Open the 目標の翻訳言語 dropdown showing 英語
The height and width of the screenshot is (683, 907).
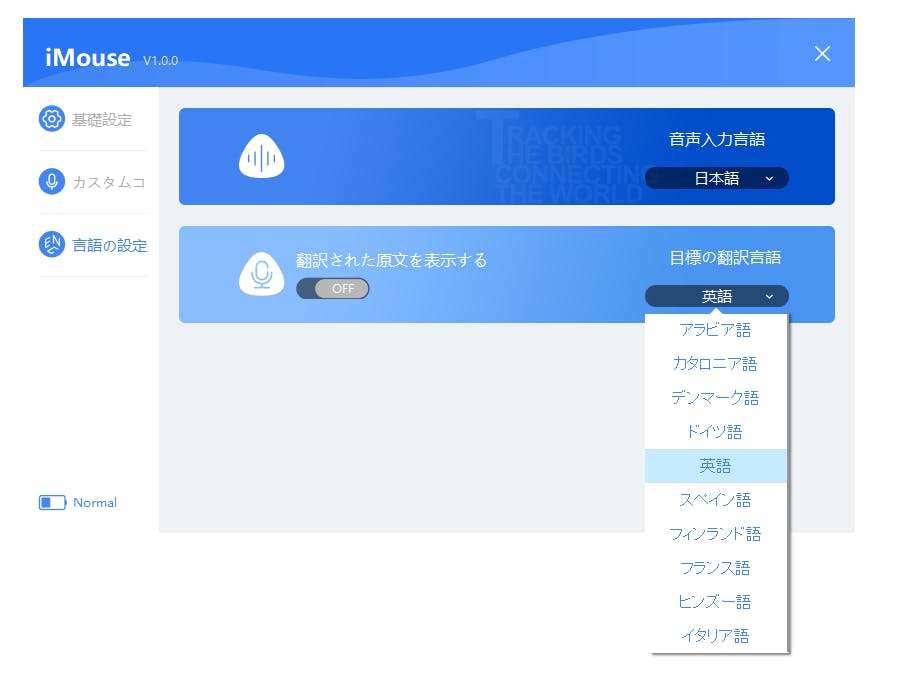coord(715,296)
